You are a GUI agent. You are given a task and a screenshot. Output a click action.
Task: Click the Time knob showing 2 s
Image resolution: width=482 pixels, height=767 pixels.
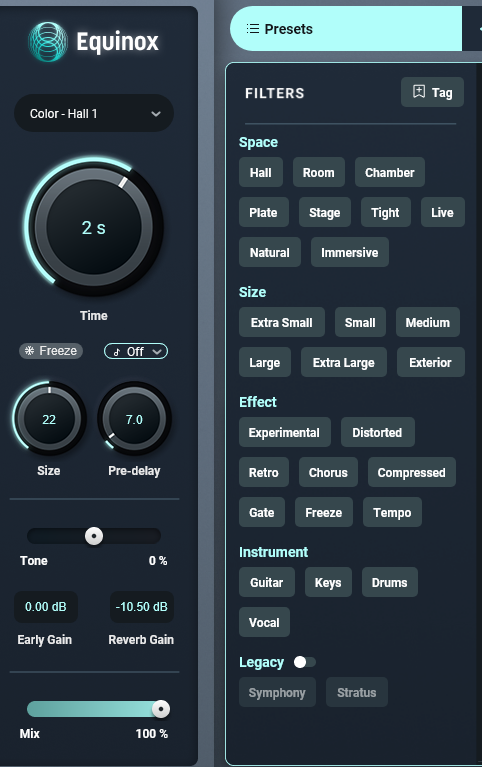click(x=93, y=227)
